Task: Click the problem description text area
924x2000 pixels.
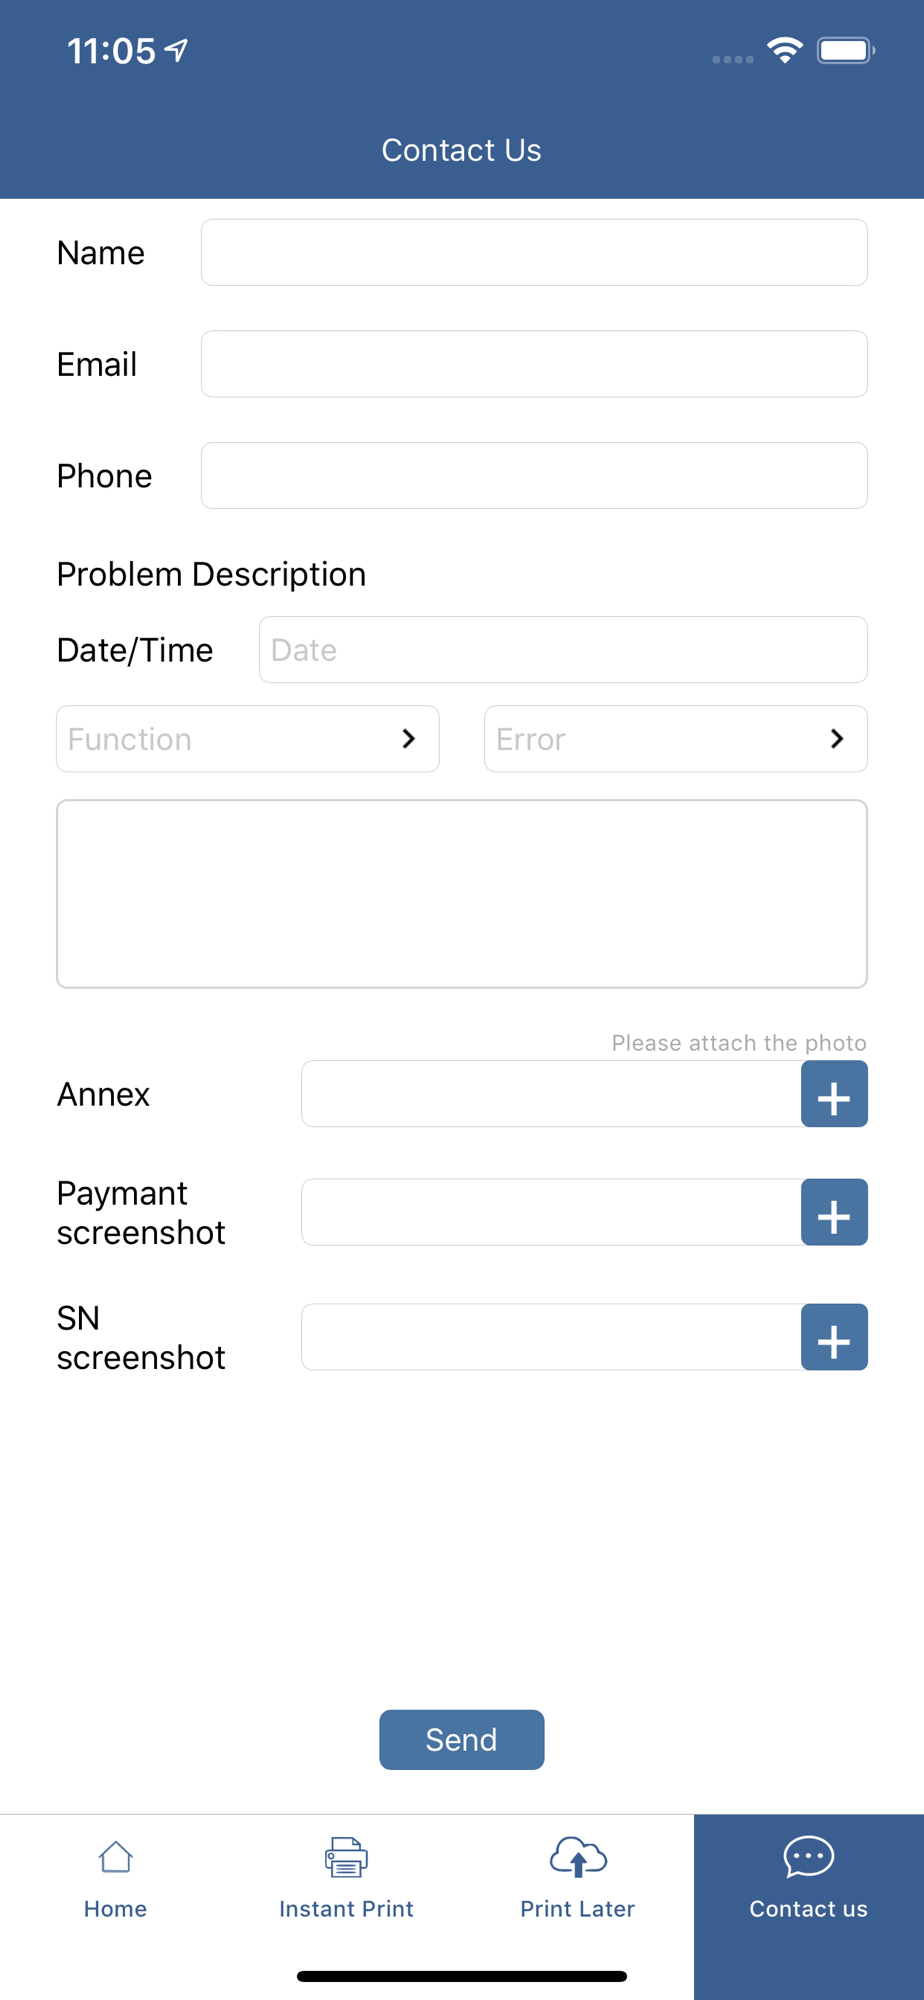Action: point(461,894)
